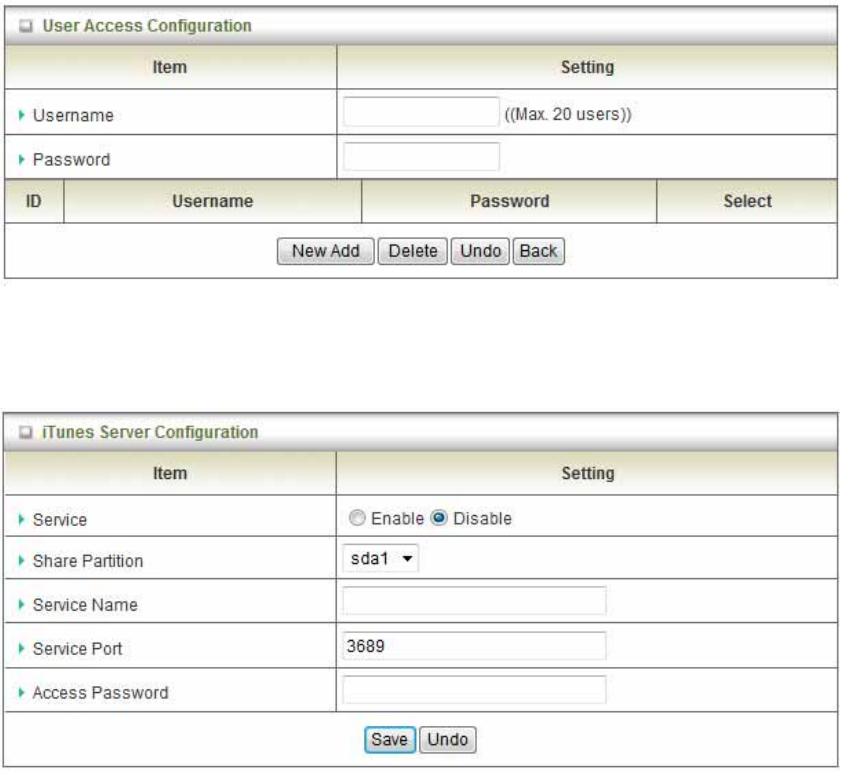841x773 pixels.
Task: Click the (Max. 20 users) note
Action: (568, 114)
